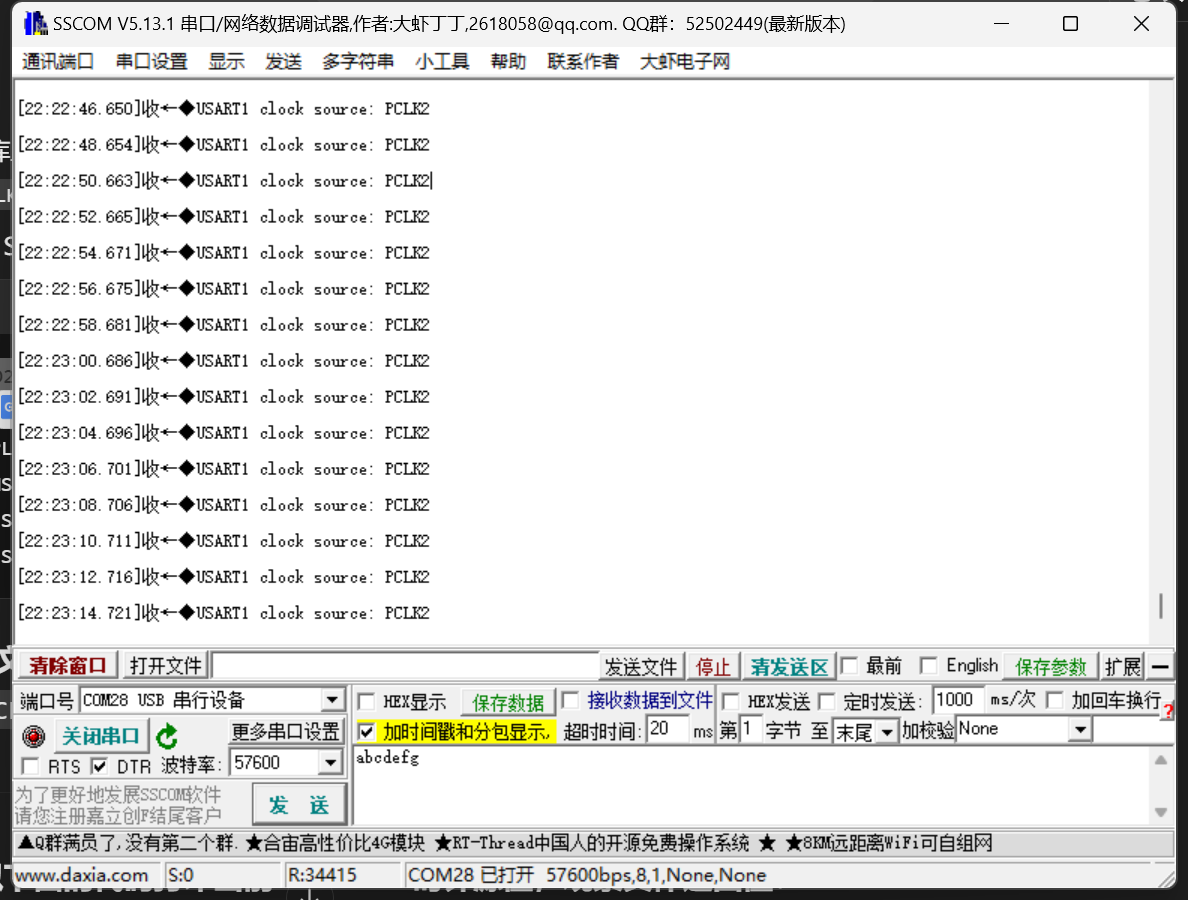Click the 第 1 字节 field
The width and height of the screenshot is (1188, 900).
tap(750, 730)
